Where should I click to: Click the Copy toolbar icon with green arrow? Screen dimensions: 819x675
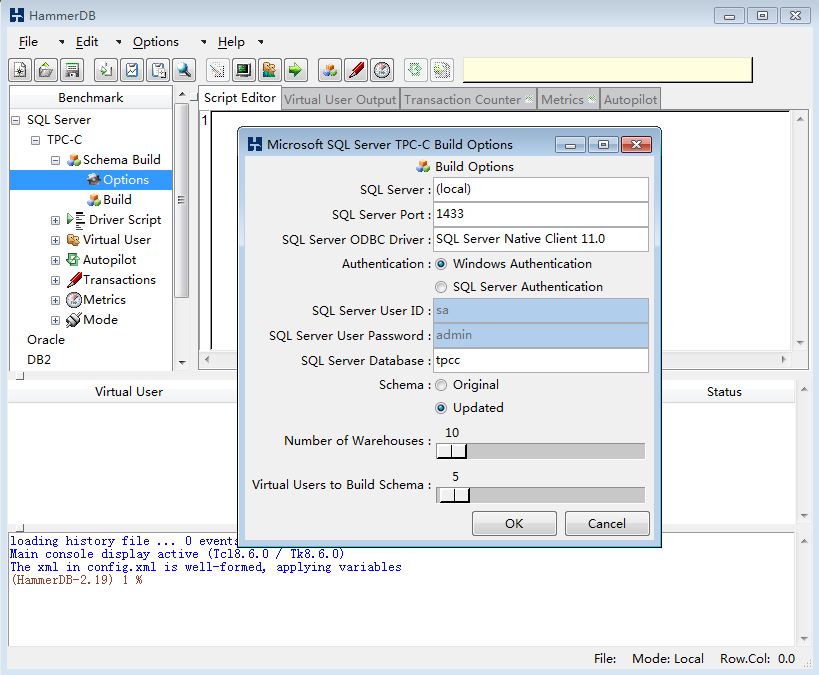pyautogui.click(x=106, y=69)
